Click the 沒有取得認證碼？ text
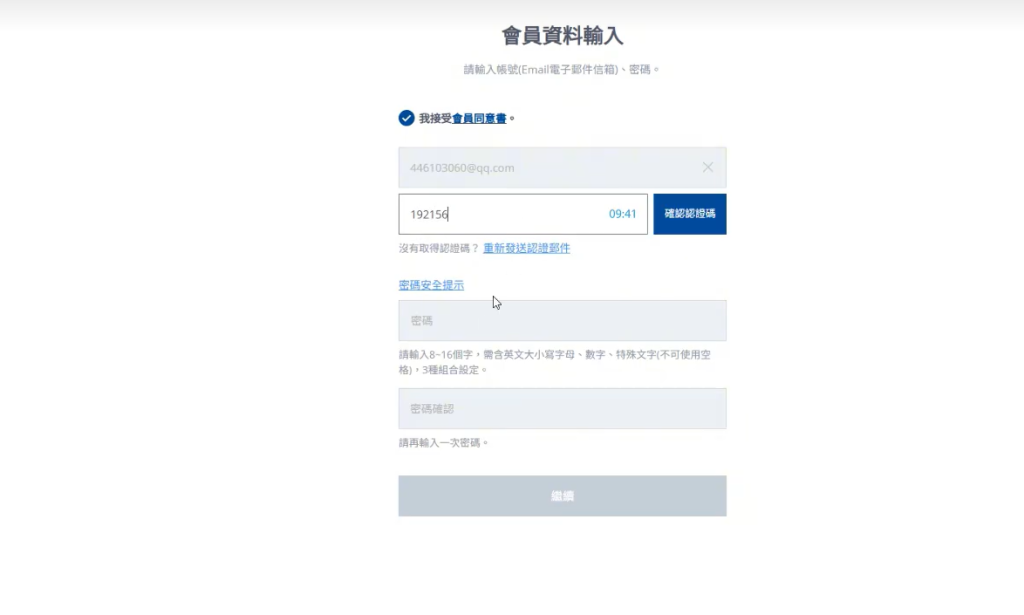The image size is (1024, 615). (x=438, y=248)
